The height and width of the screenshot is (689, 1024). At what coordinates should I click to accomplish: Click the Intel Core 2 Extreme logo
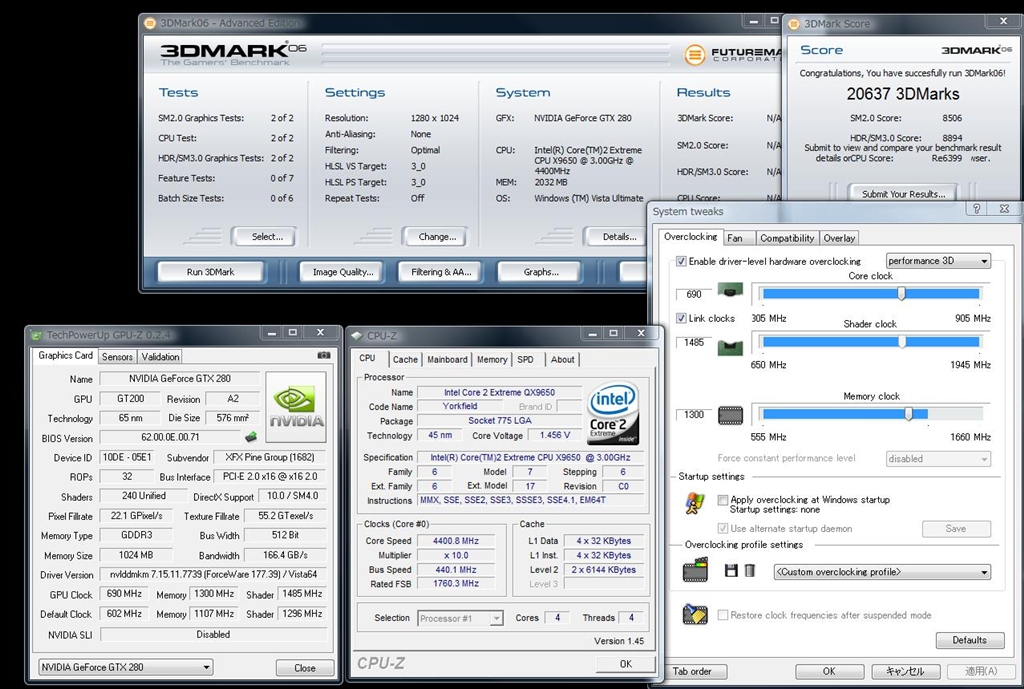coord(613,412)
